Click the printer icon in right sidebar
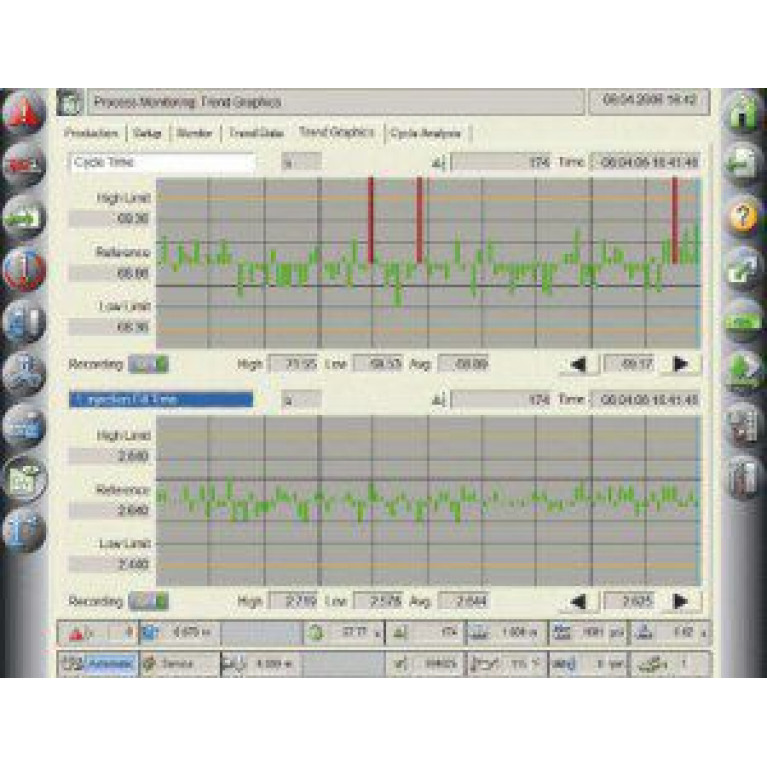Viewport: 767px width, 767px height. pyautogui.click(x=743, y=162)
